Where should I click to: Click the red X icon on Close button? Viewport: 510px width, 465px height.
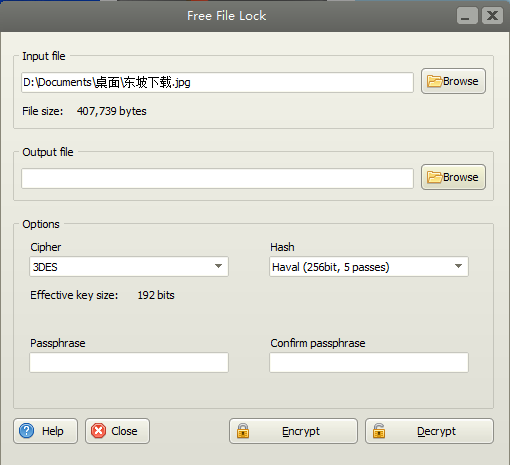(x=99, y=431)
